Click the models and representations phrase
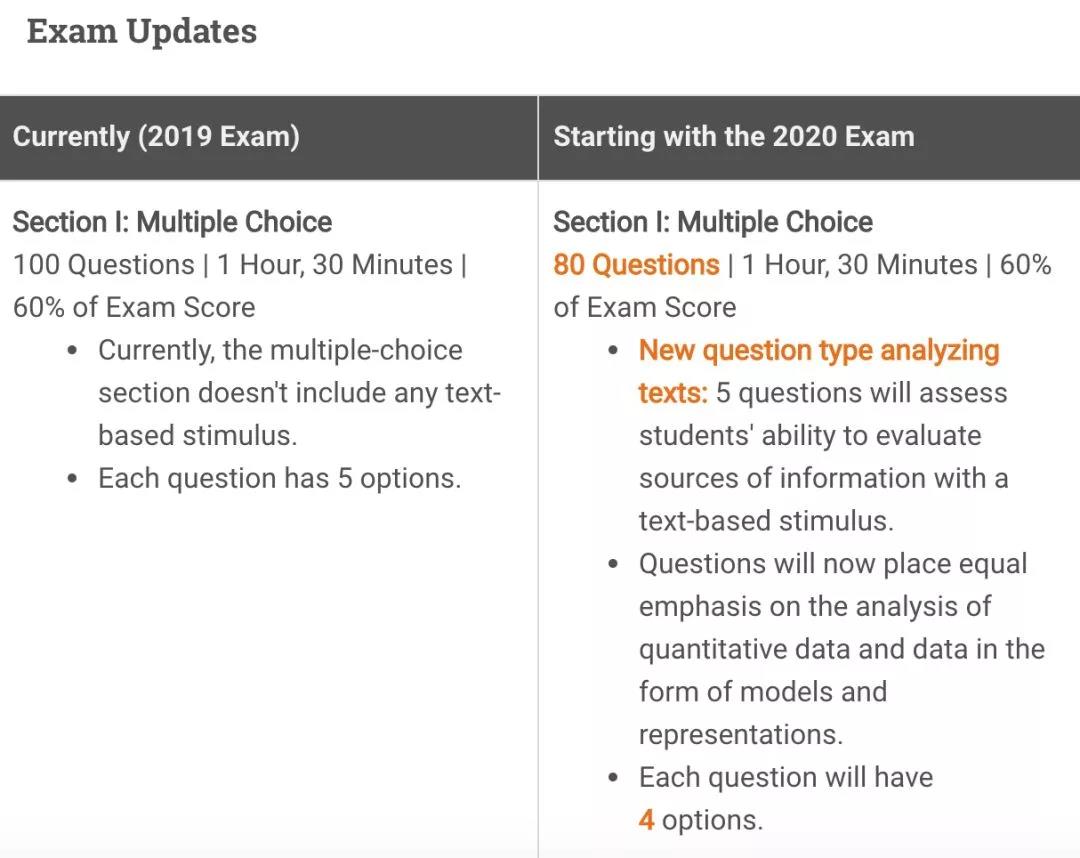The width and height of the screenshot is (1080, 858). (793, 713)
